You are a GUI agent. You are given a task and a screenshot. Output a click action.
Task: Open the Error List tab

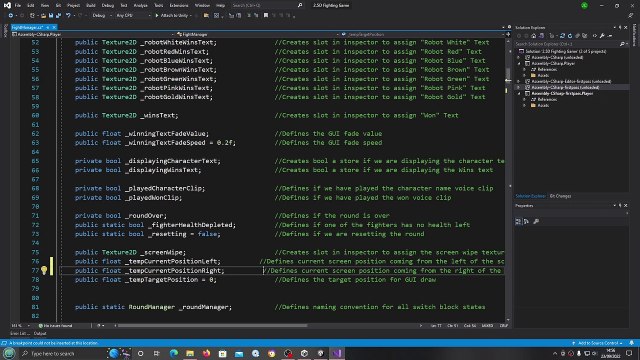point(20,333)
